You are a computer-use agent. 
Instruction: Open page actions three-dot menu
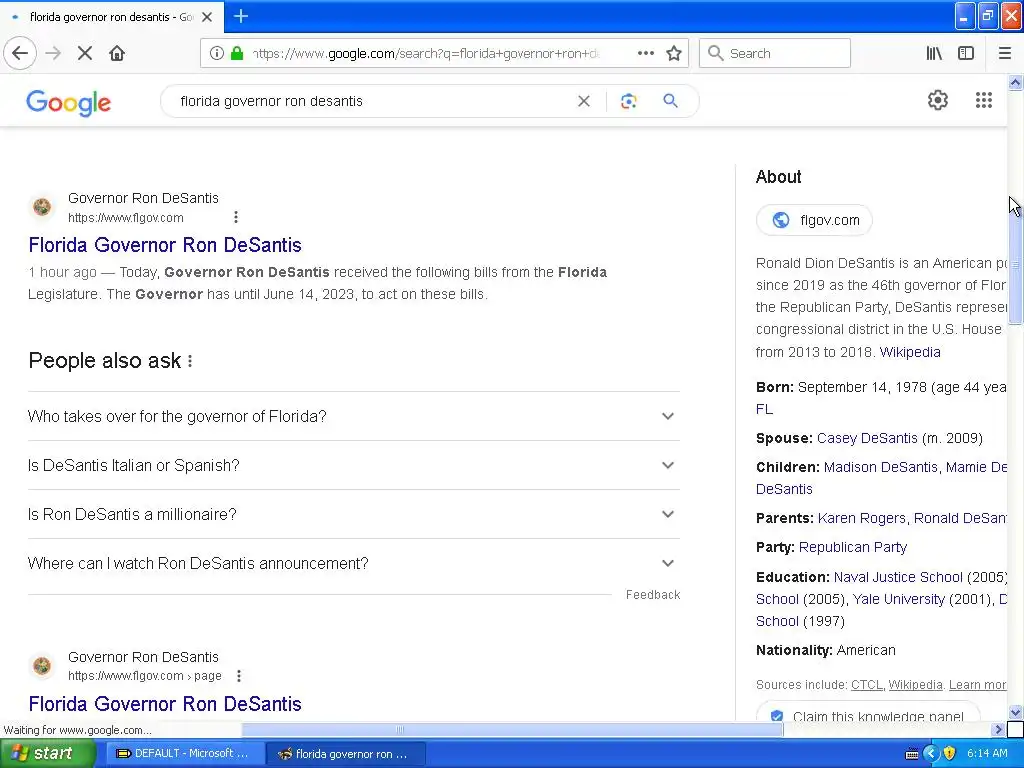[645, 54]
